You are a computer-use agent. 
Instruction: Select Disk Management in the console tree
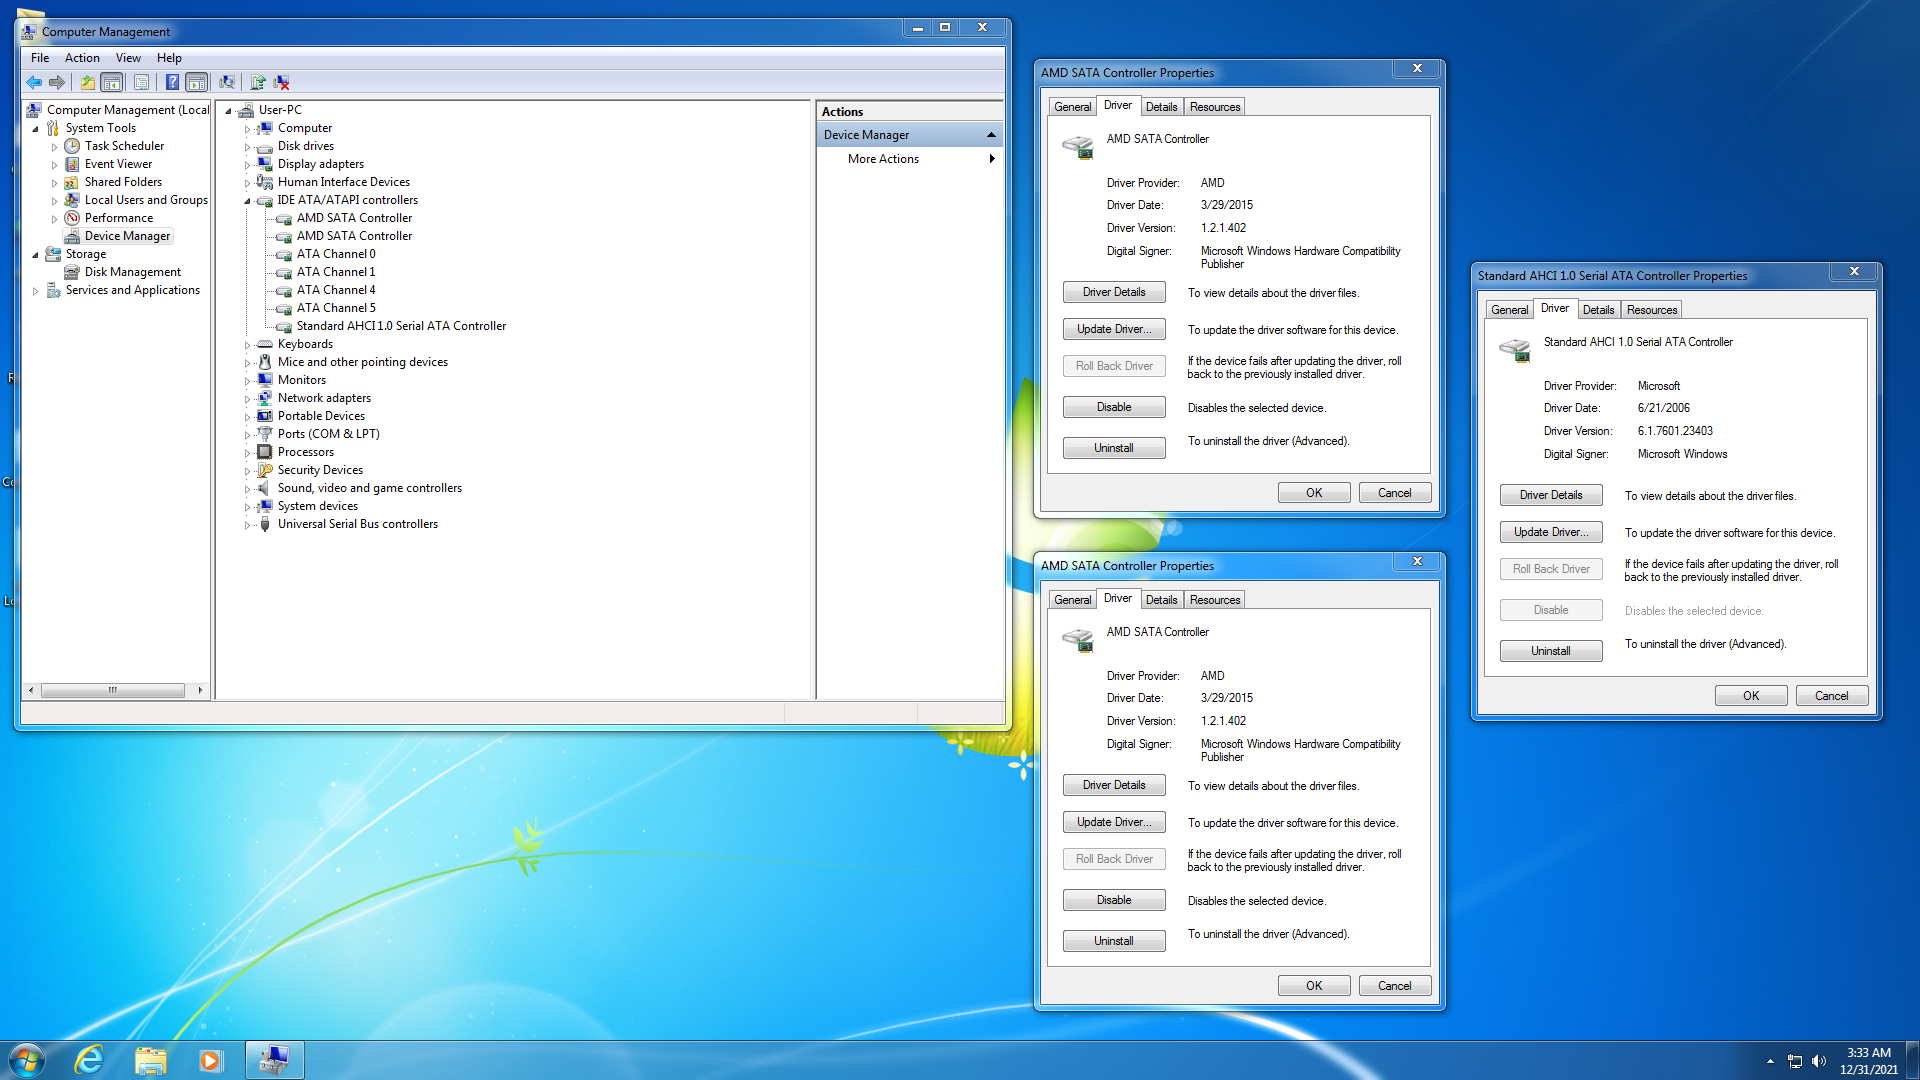pyautogui.click(x=133, y=272)
